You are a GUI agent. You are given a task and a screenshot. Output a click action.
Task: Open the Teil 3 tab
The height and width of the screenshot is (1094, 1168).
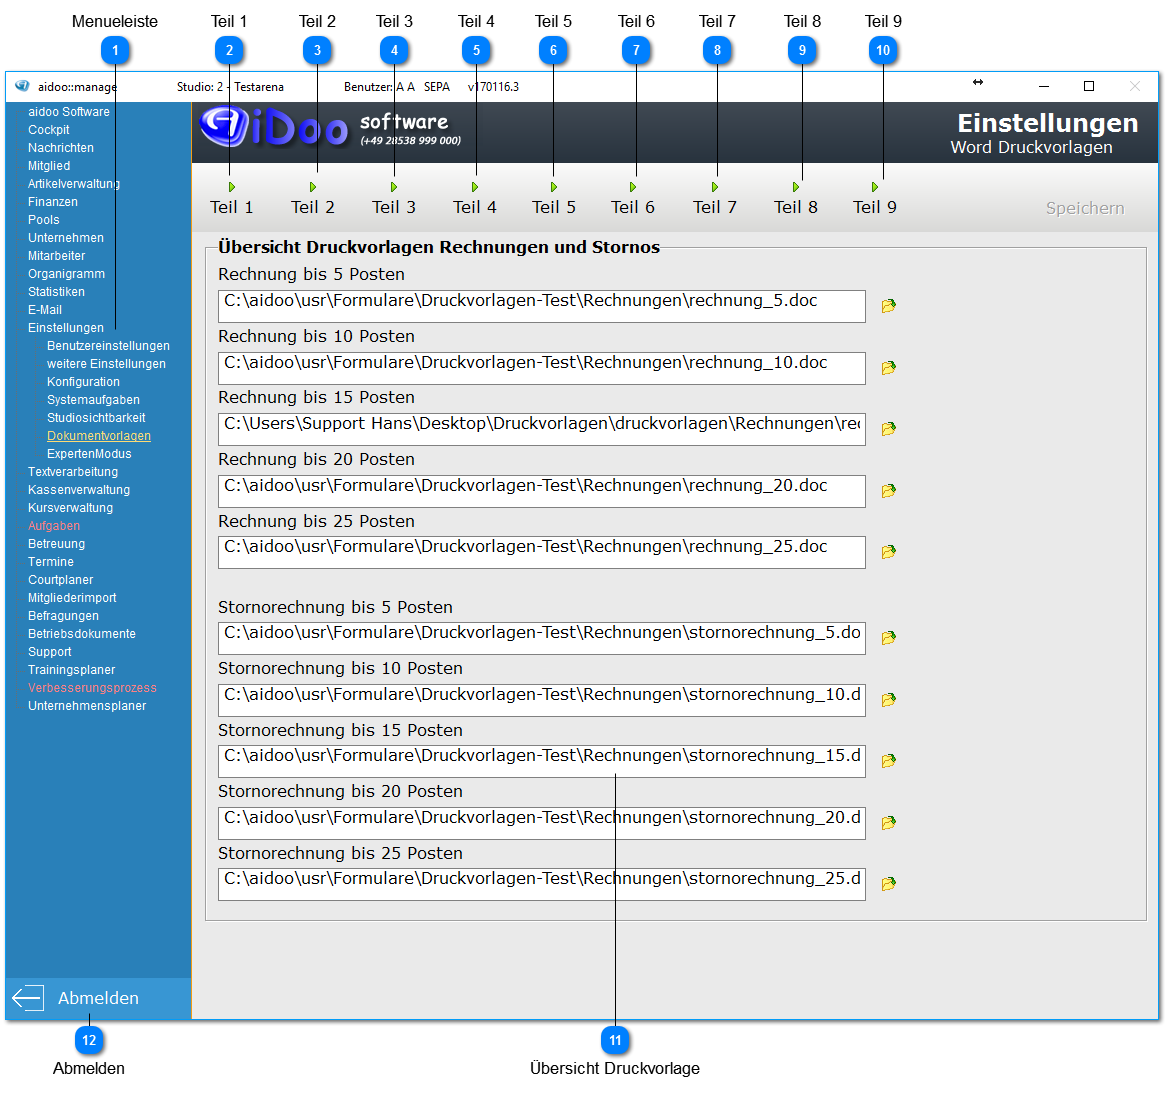[x=394, y=200]
